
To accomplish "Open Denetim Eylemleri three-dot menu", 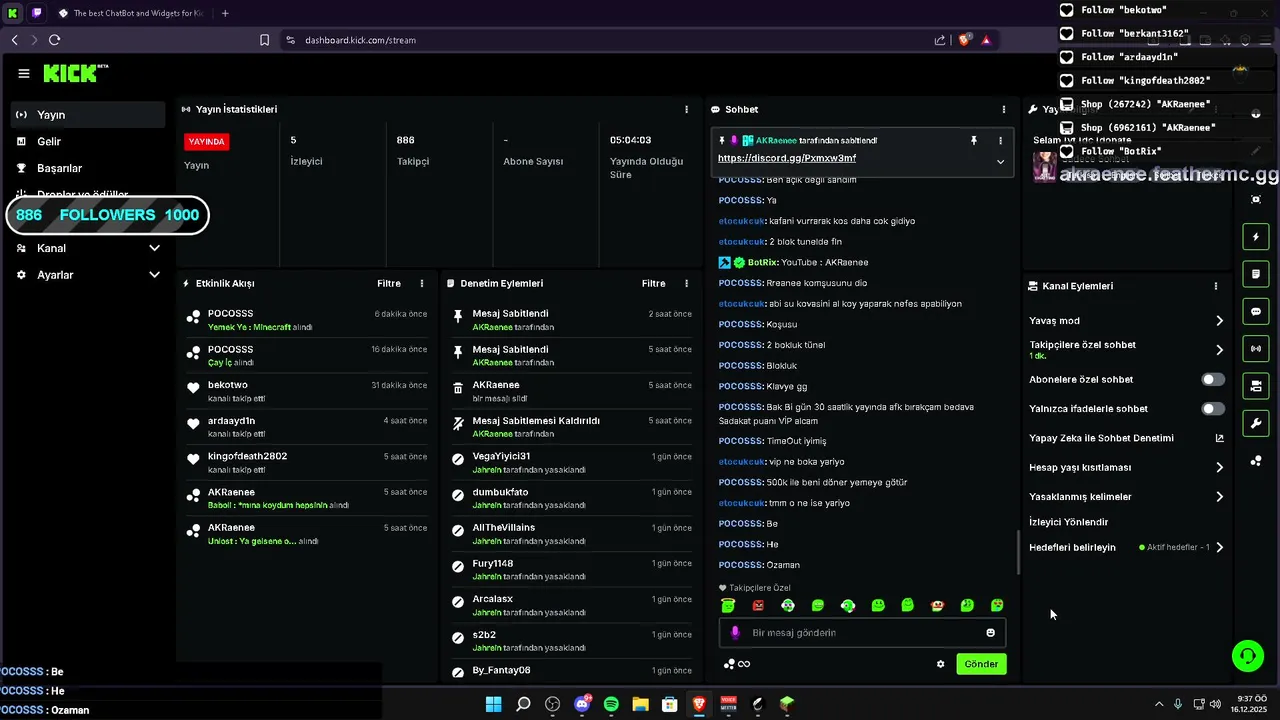I will click(x=688, y=284).
